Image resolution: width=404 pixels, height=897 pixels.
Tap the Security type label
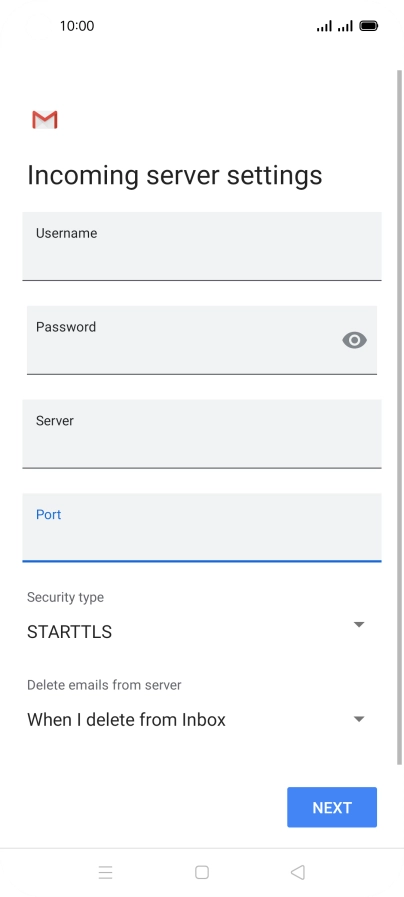tap(65, 597)
